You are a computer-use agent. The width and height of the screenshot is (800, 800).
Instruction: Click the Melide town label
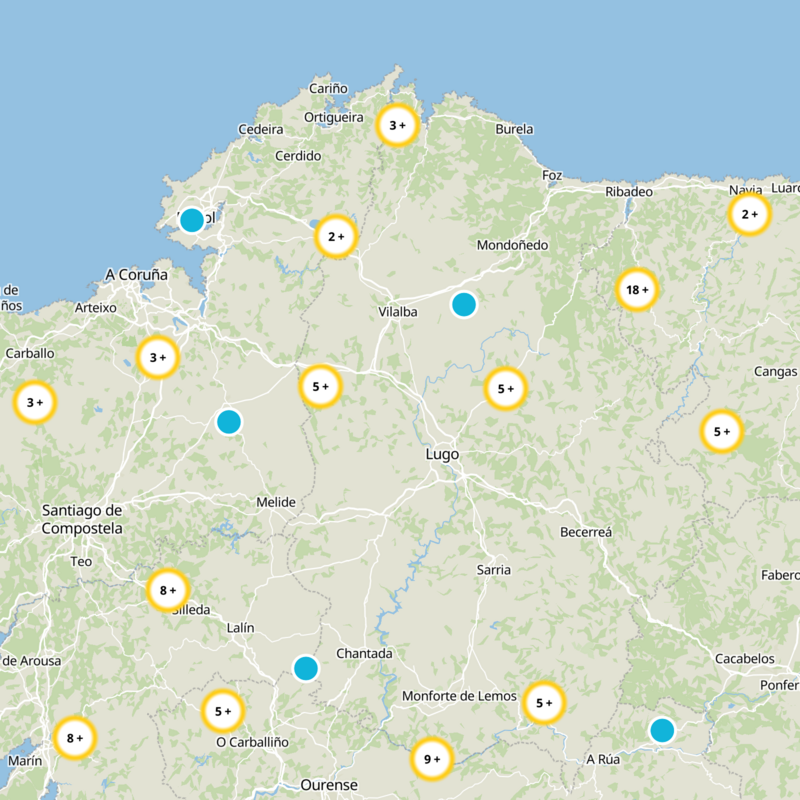click(x=276, y=503)
